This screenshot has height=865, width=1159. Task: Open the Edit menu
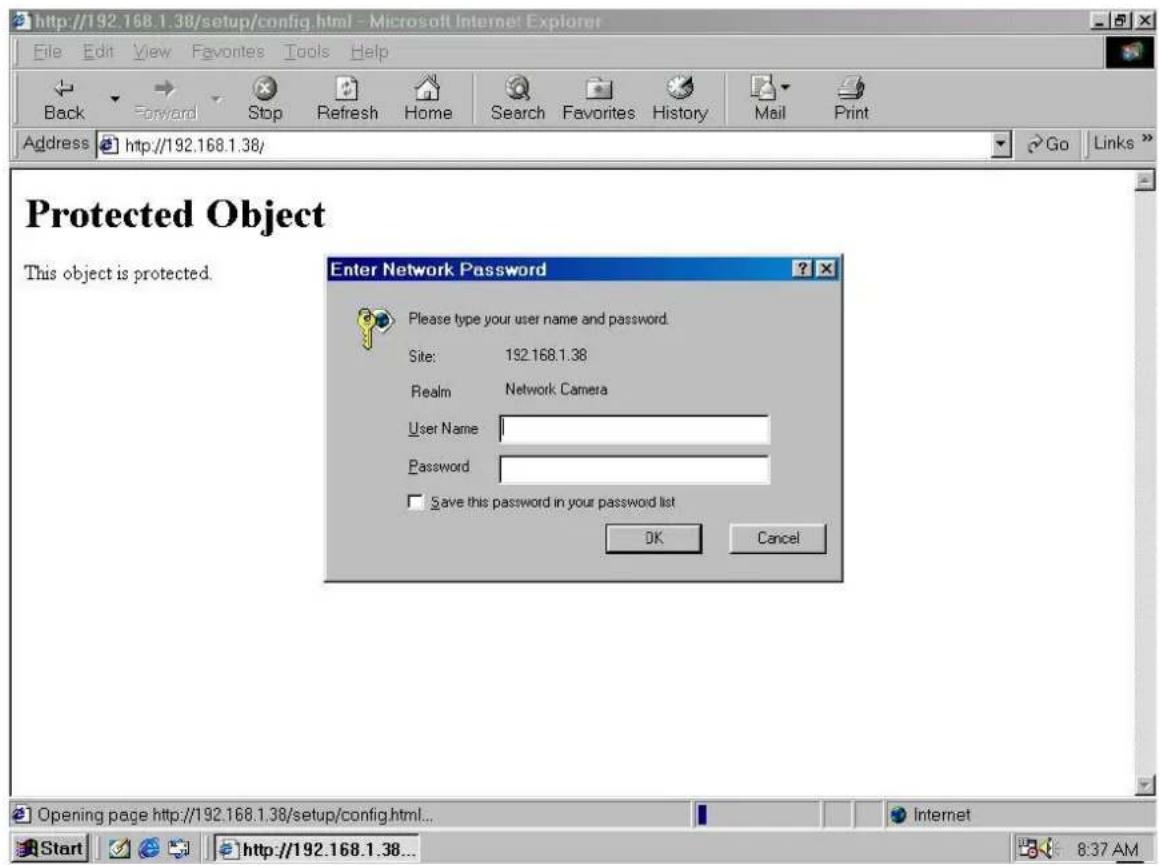click(x=98, y=52)
